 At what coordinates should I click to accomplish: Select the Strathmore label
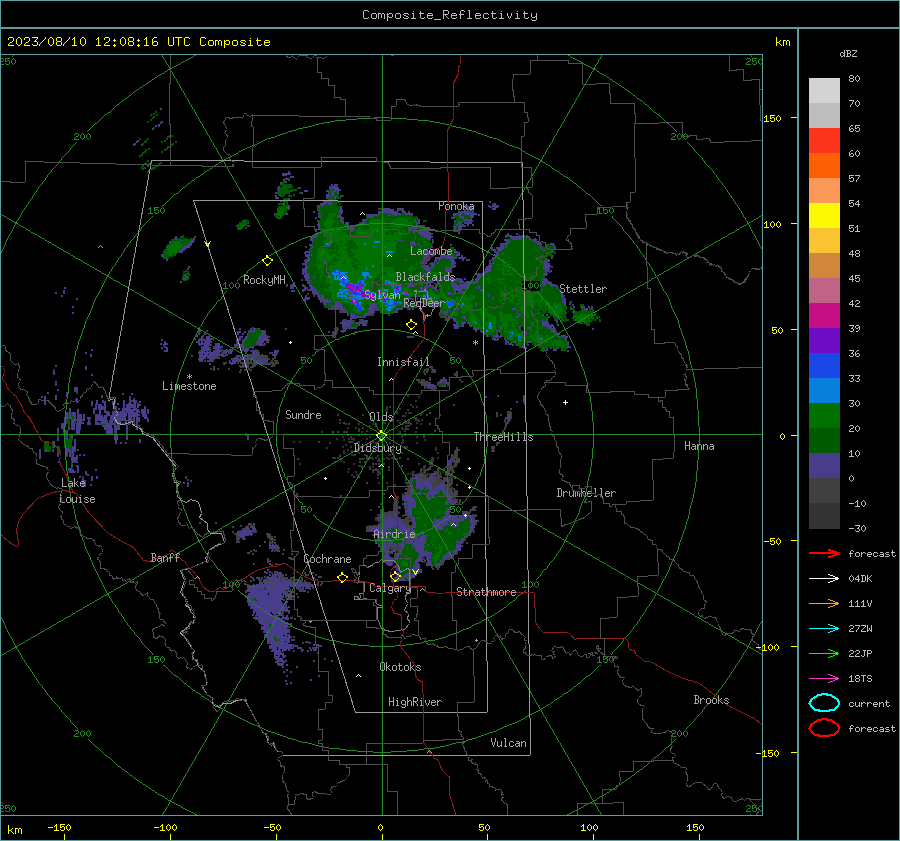[x=486, y=592]
